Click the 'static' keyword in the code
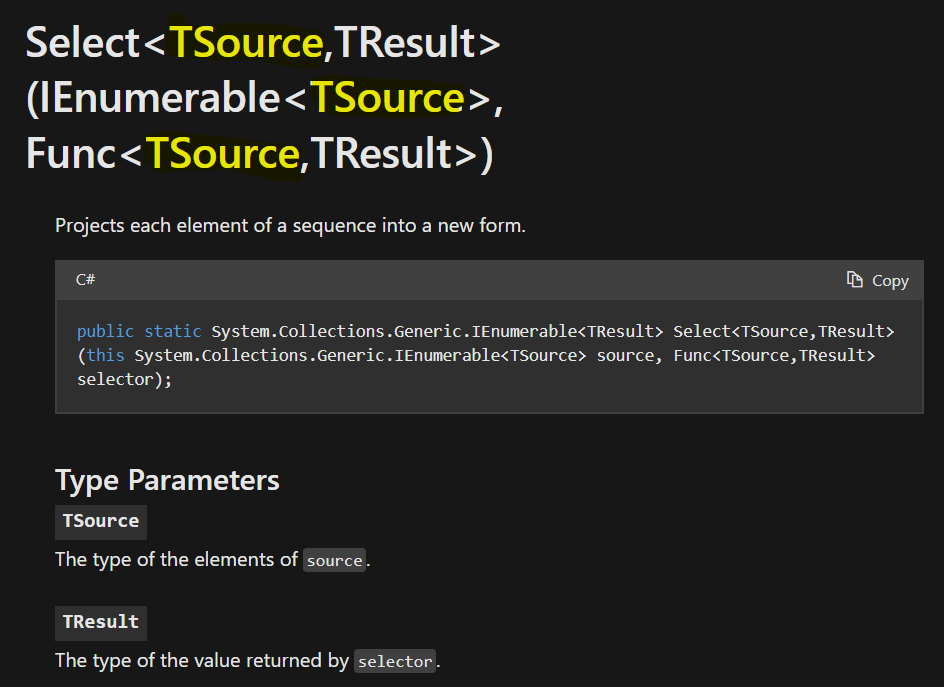The width and height of the screenshot is (944, 687). click(x=173, y=331)
